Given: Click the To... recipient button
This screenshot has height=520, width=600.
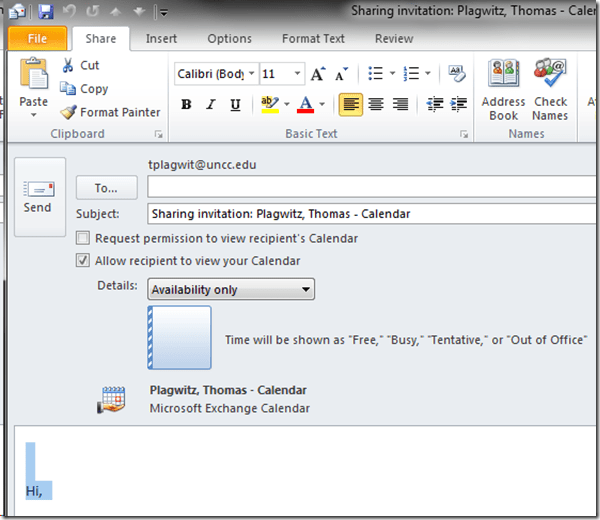Looking at the screenshot, I should point(106,187).
